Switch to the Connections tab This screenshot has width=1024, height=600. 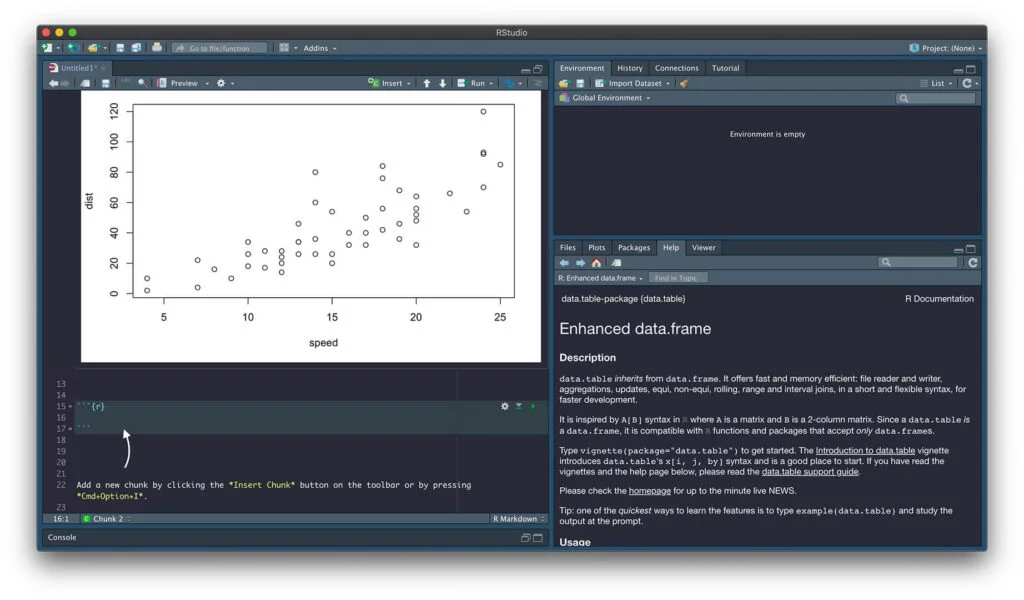(x=677, y=68)
